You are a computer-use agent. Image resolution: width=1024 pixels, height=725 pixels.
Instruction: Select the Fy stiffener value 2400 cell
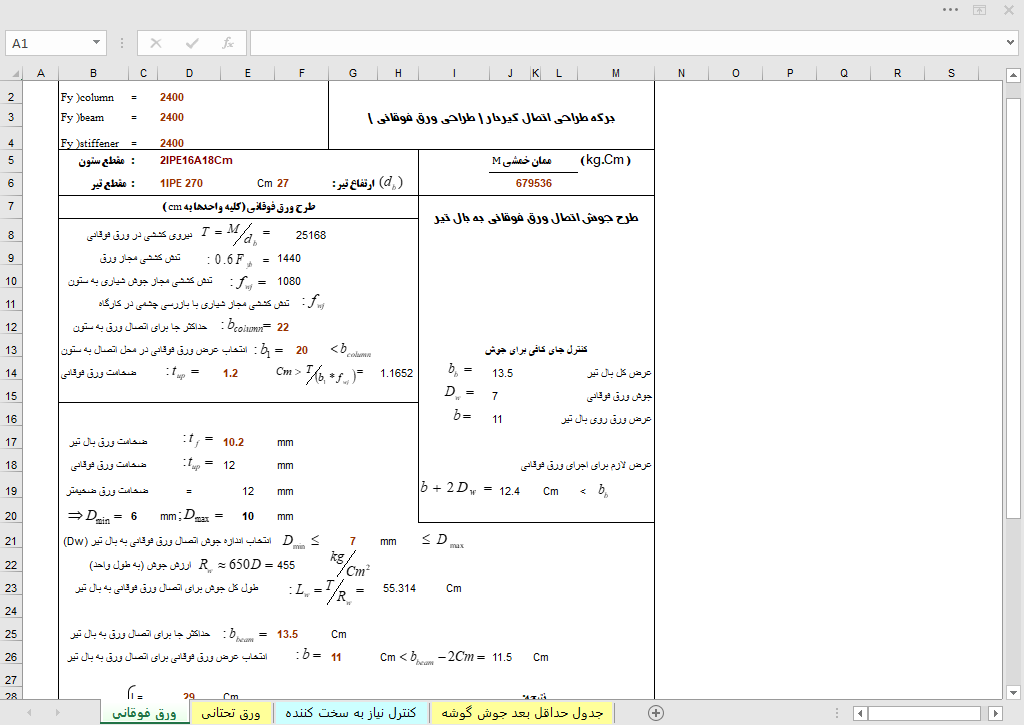tap(172, 143)
